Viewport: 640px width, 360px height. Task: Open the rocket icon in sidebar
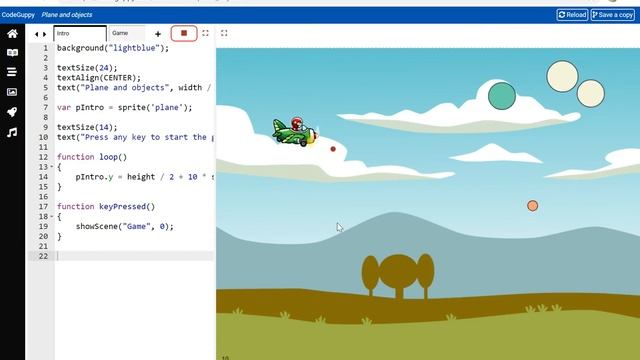(12, 111)
